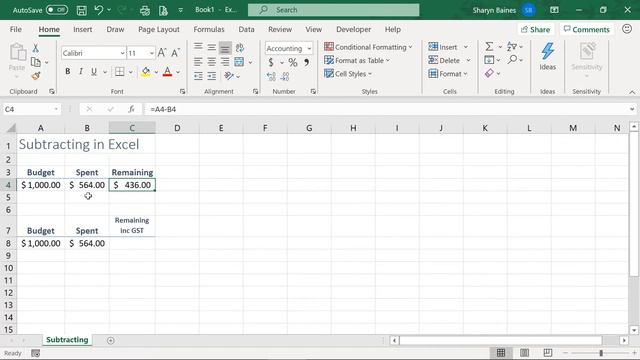The height and width of the screenshot is (360, 640).
Task: Decrease font size with smaller A
Action: 175,53
